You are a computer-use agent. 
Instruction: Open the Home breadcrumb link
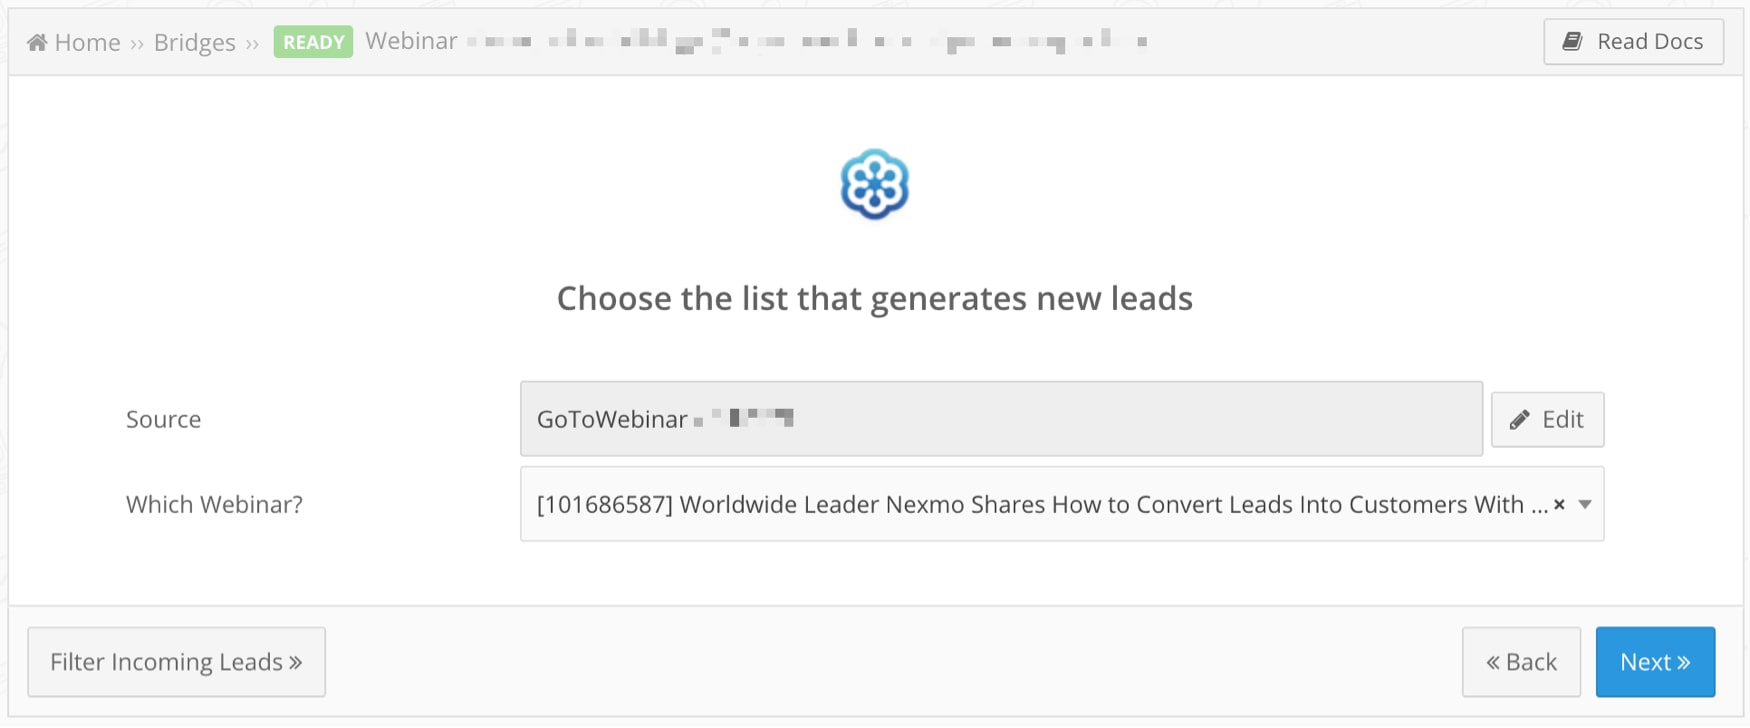click(87, 42)
